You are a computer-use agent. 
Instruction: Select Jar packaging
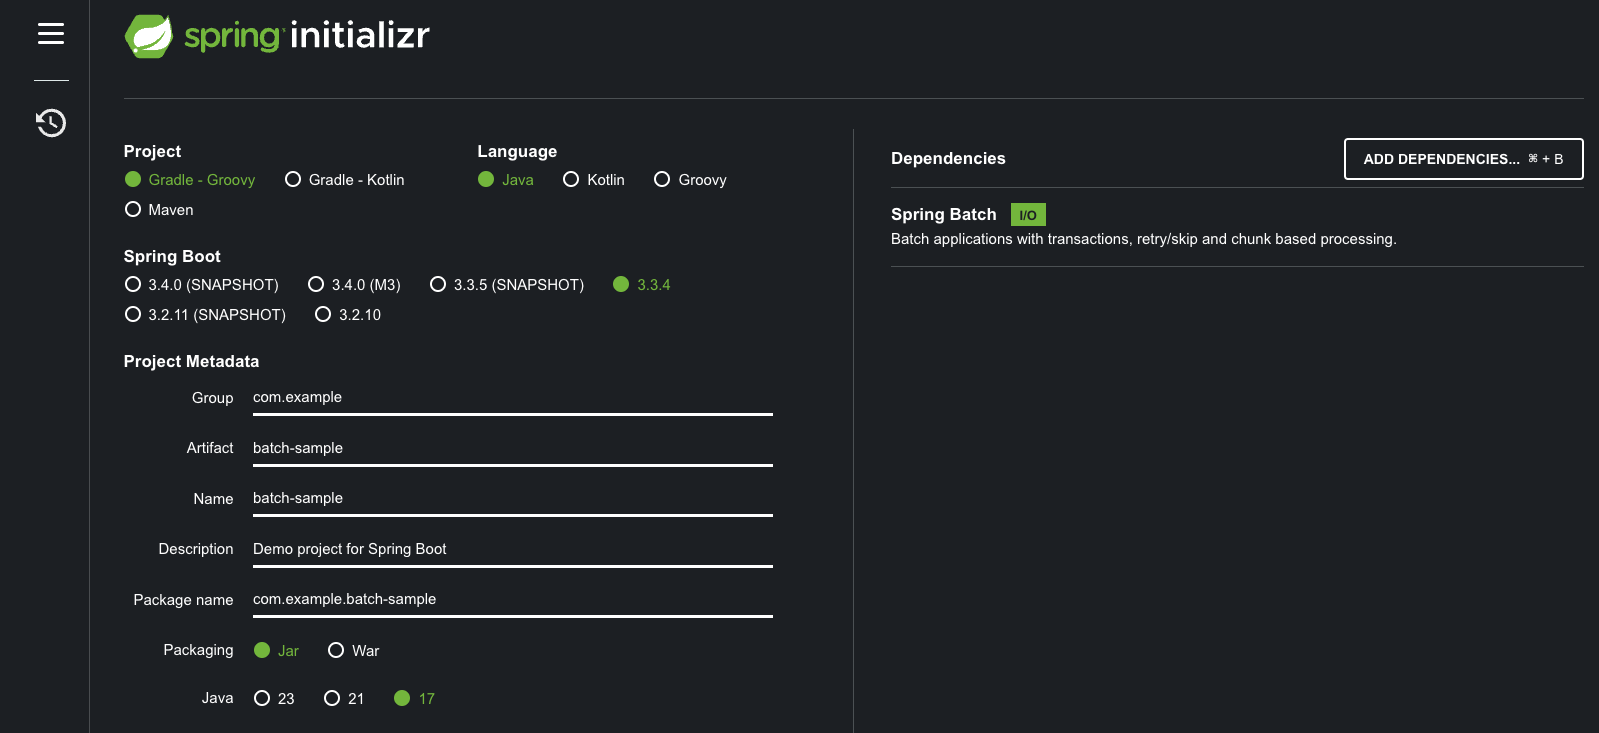277,651
